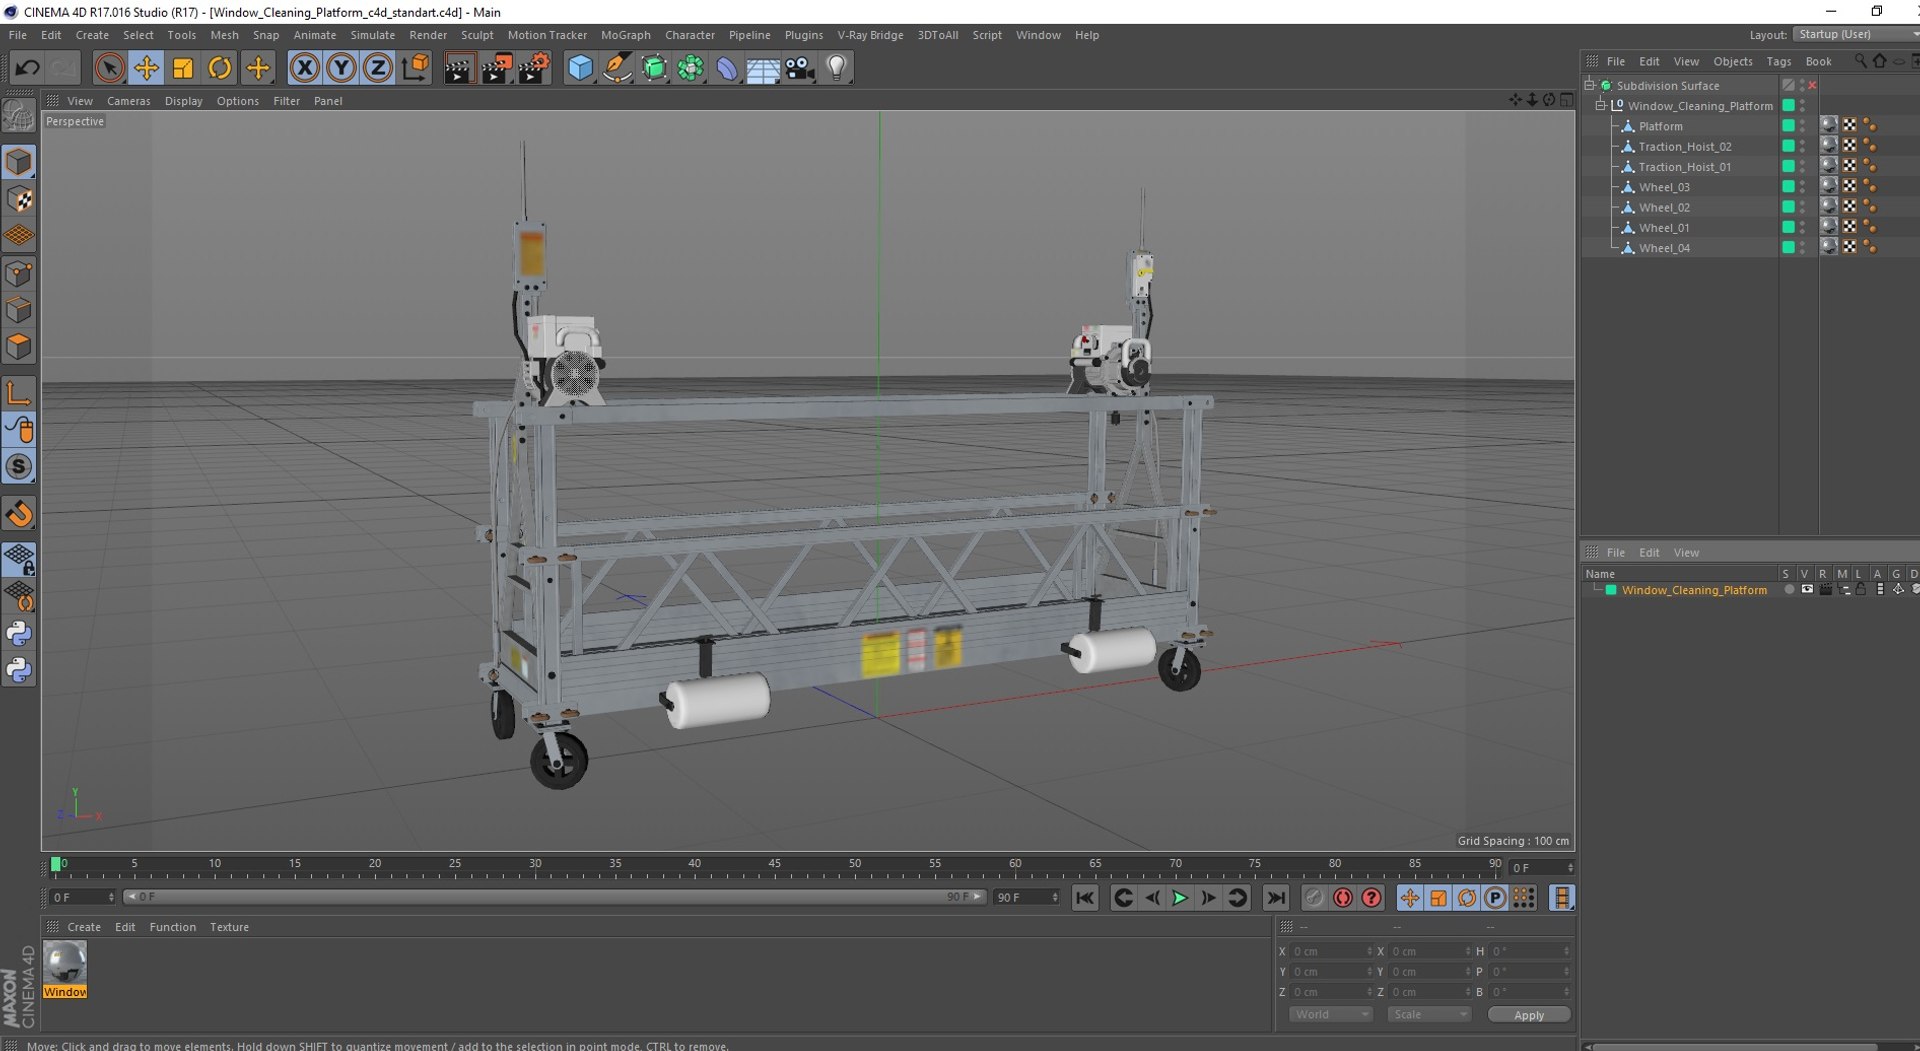The width and height of the screenshot is (1920, 1051).
Task: Add a camera object from toolbar
Action: [800, 68]
